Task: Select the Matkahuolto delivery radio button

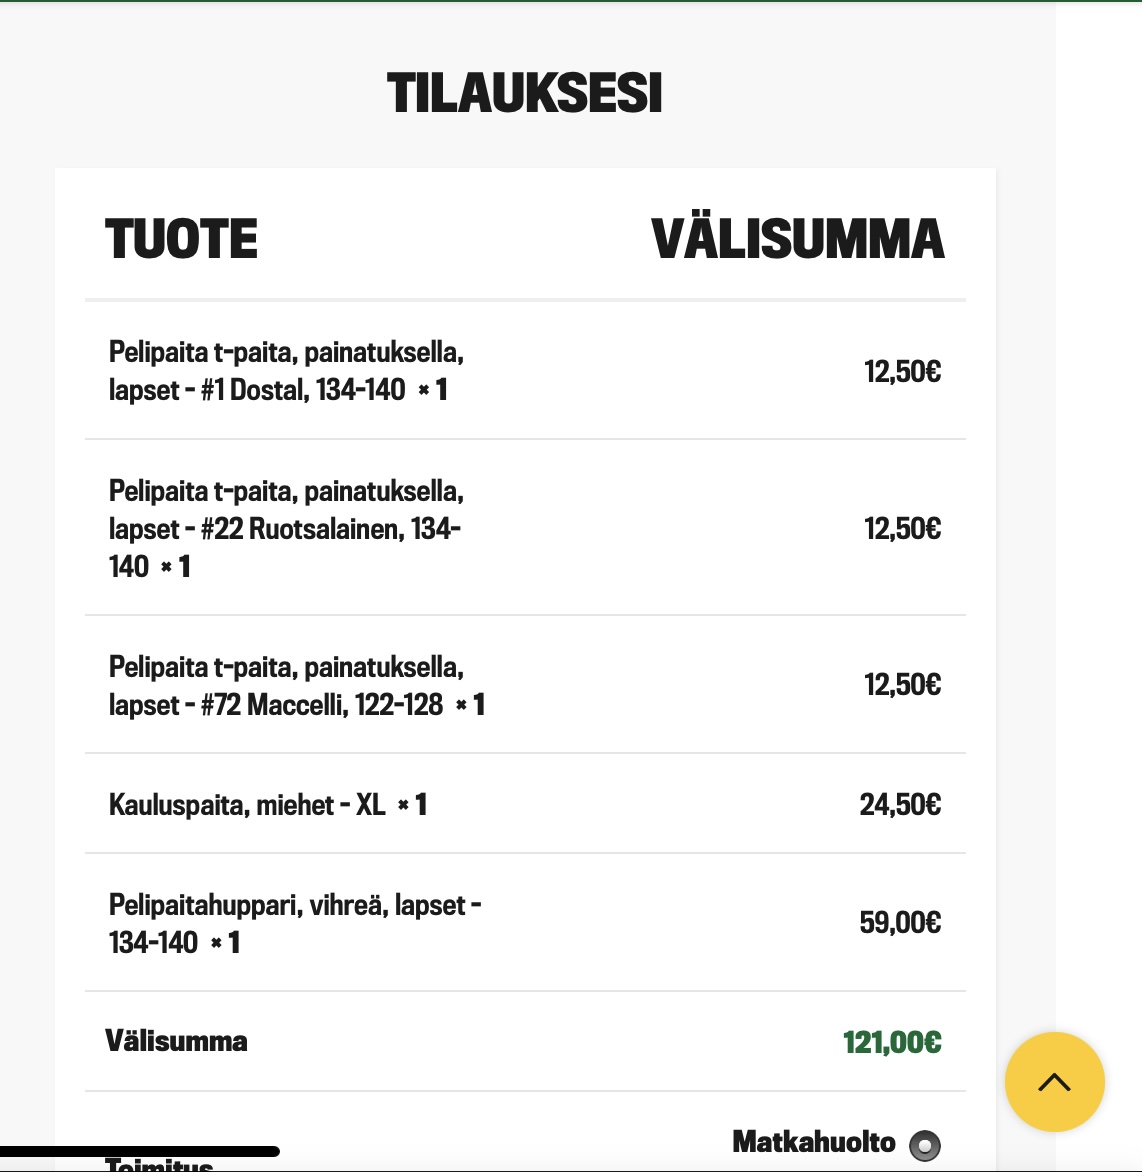Action: pos(925,1145)
